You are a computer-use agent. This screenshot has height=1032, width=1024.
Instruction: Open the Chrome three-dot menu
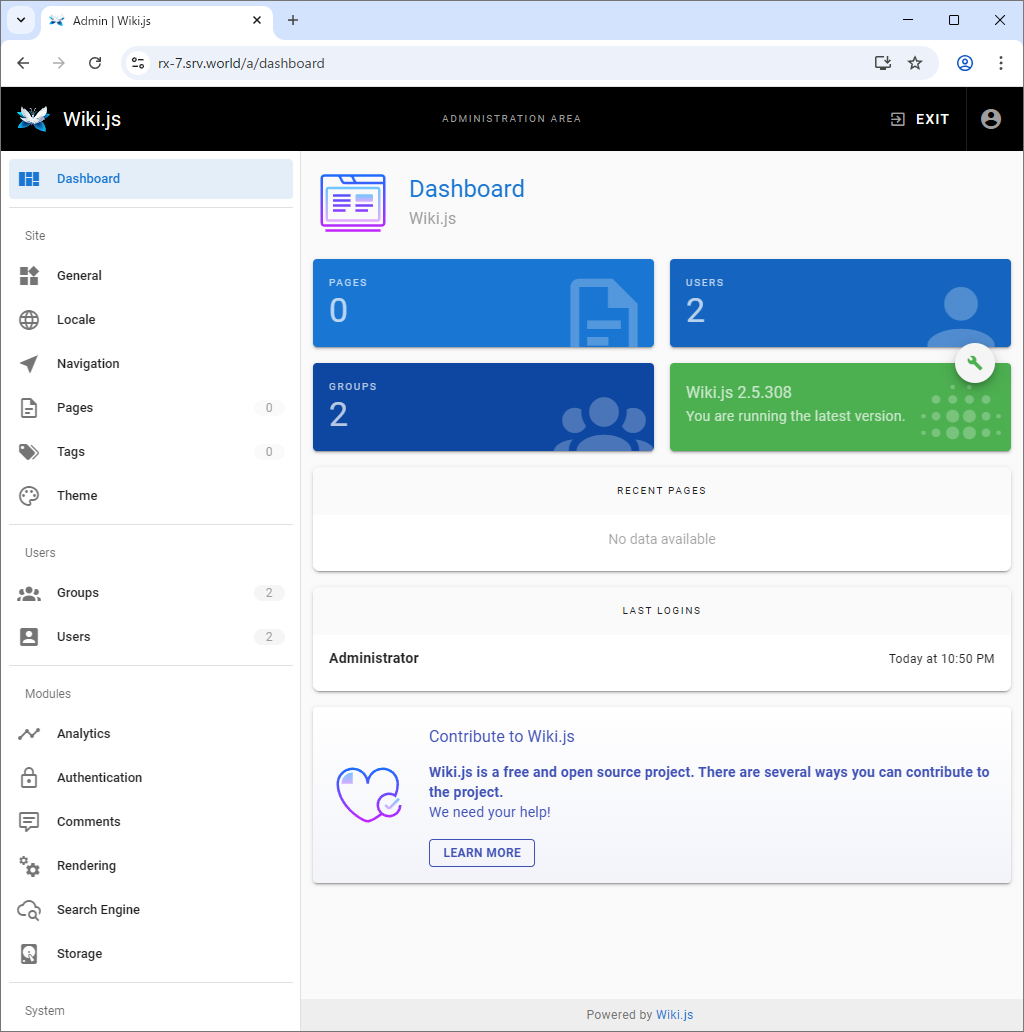point(1000,63)
